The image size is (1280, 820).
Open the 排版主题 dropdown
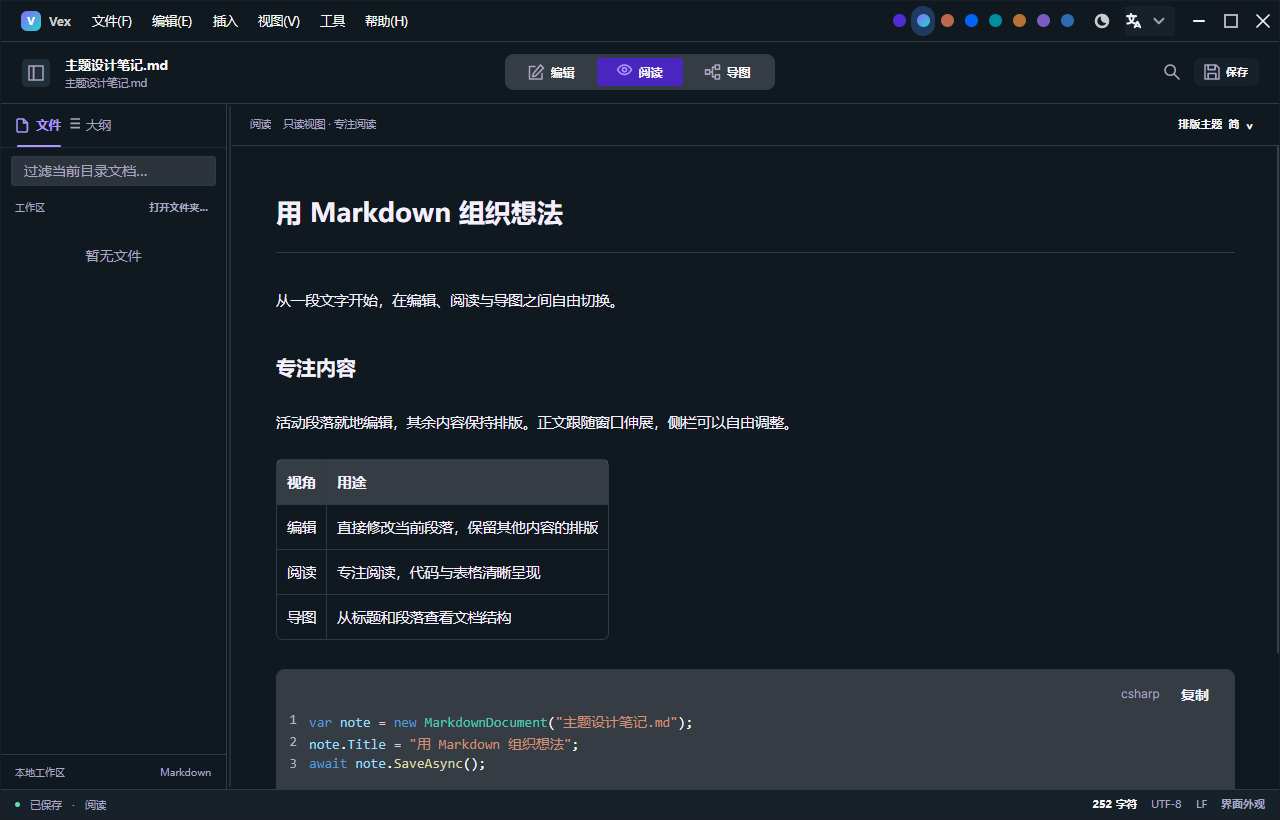pos(1215,125)
